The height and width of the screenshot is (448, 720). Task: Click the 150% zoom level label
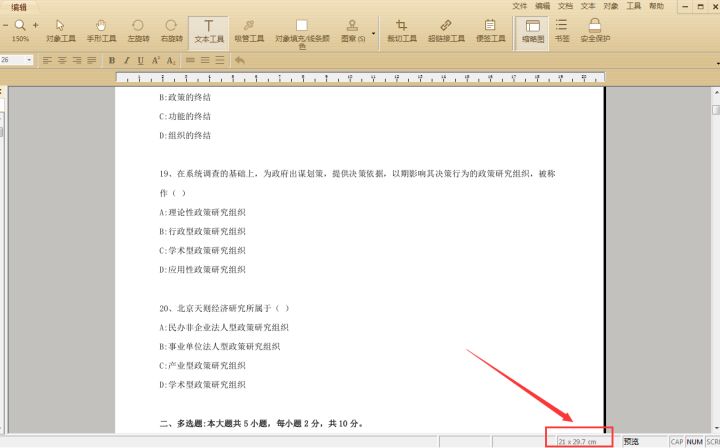tap(20, 39)
